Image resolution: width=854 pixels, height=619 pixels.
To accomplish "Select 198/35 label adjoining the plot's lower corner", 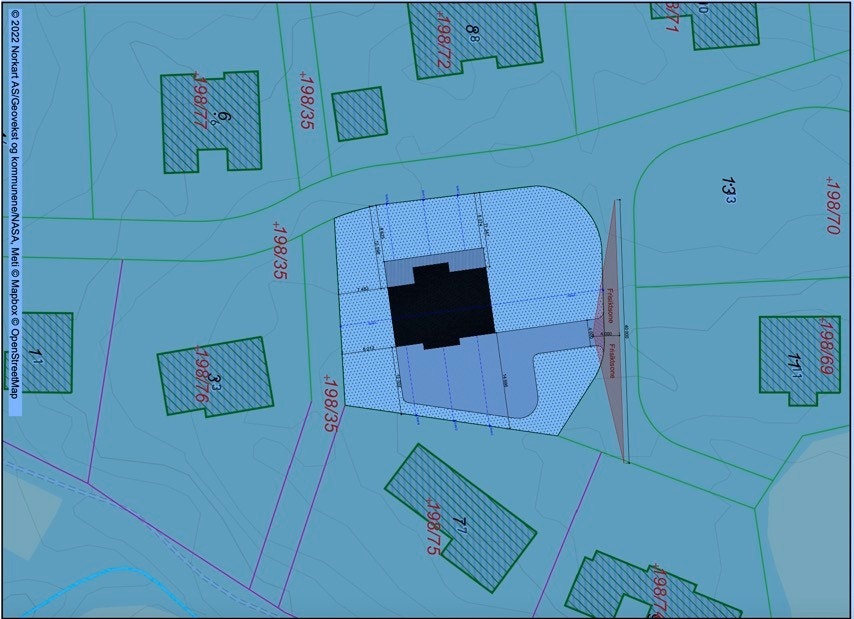I will 330,403.
